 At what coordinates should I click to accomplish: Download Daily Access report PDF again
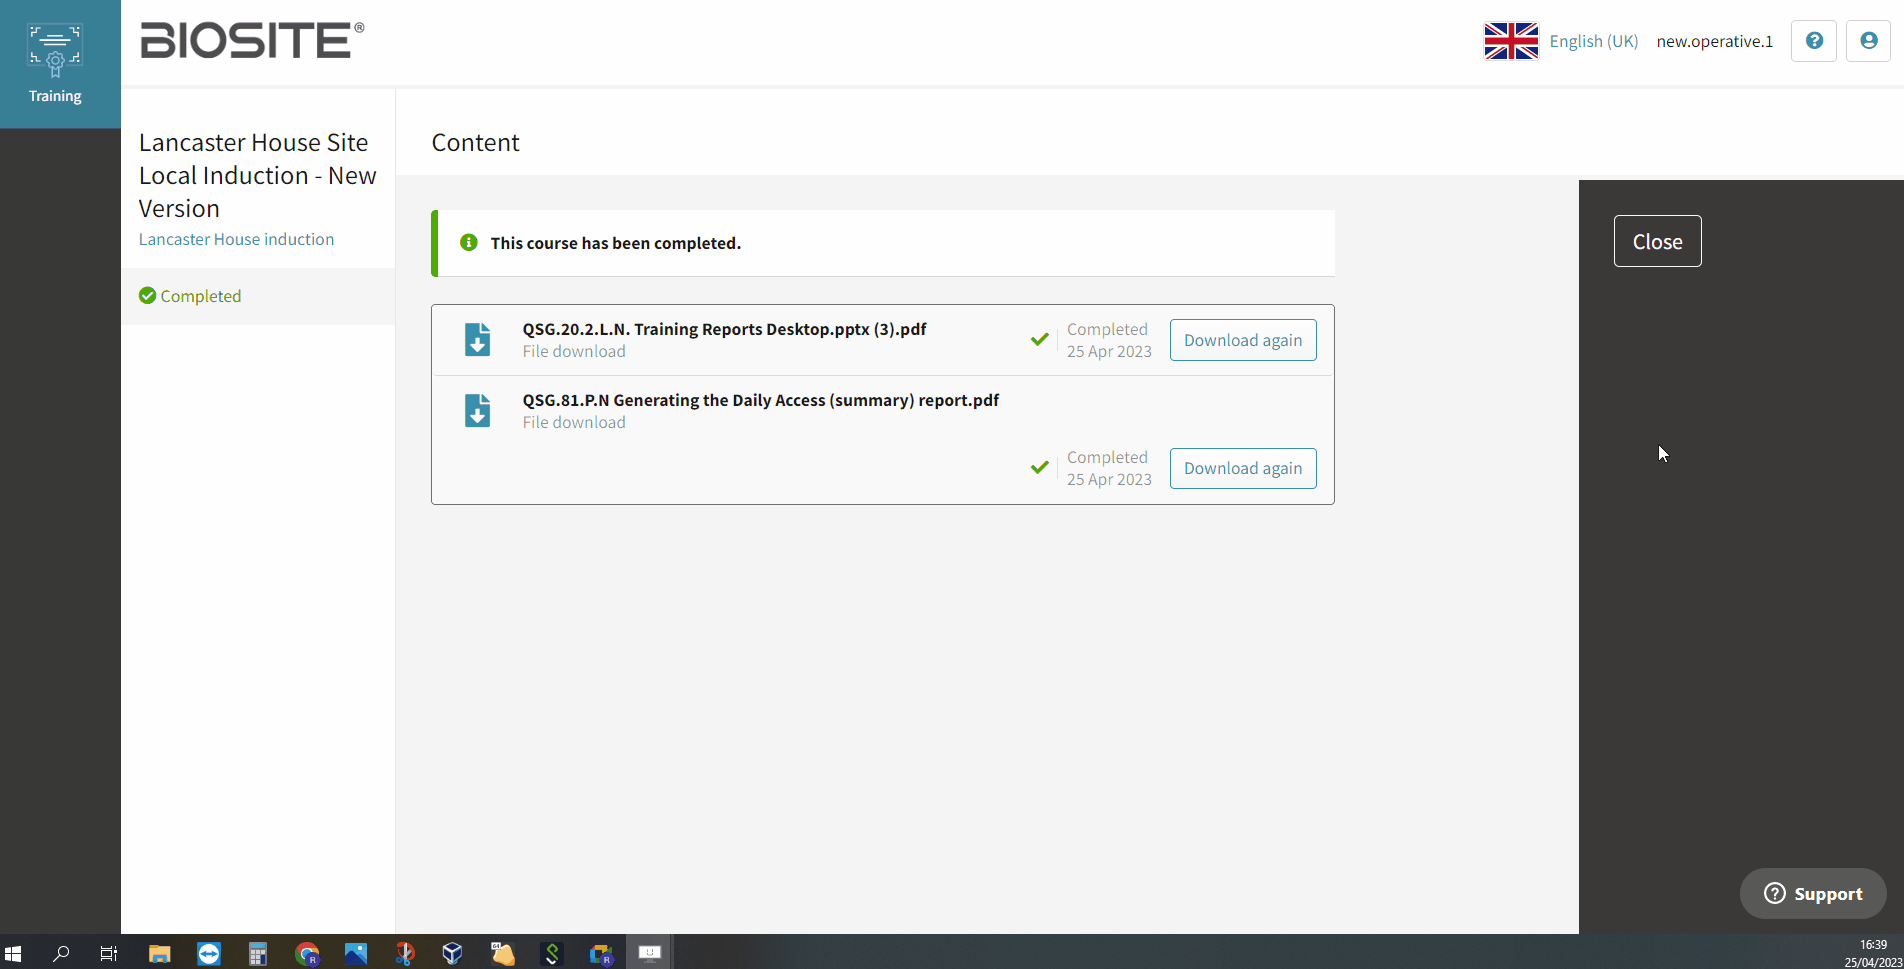pyautogui.click(x=1242, y=468)
